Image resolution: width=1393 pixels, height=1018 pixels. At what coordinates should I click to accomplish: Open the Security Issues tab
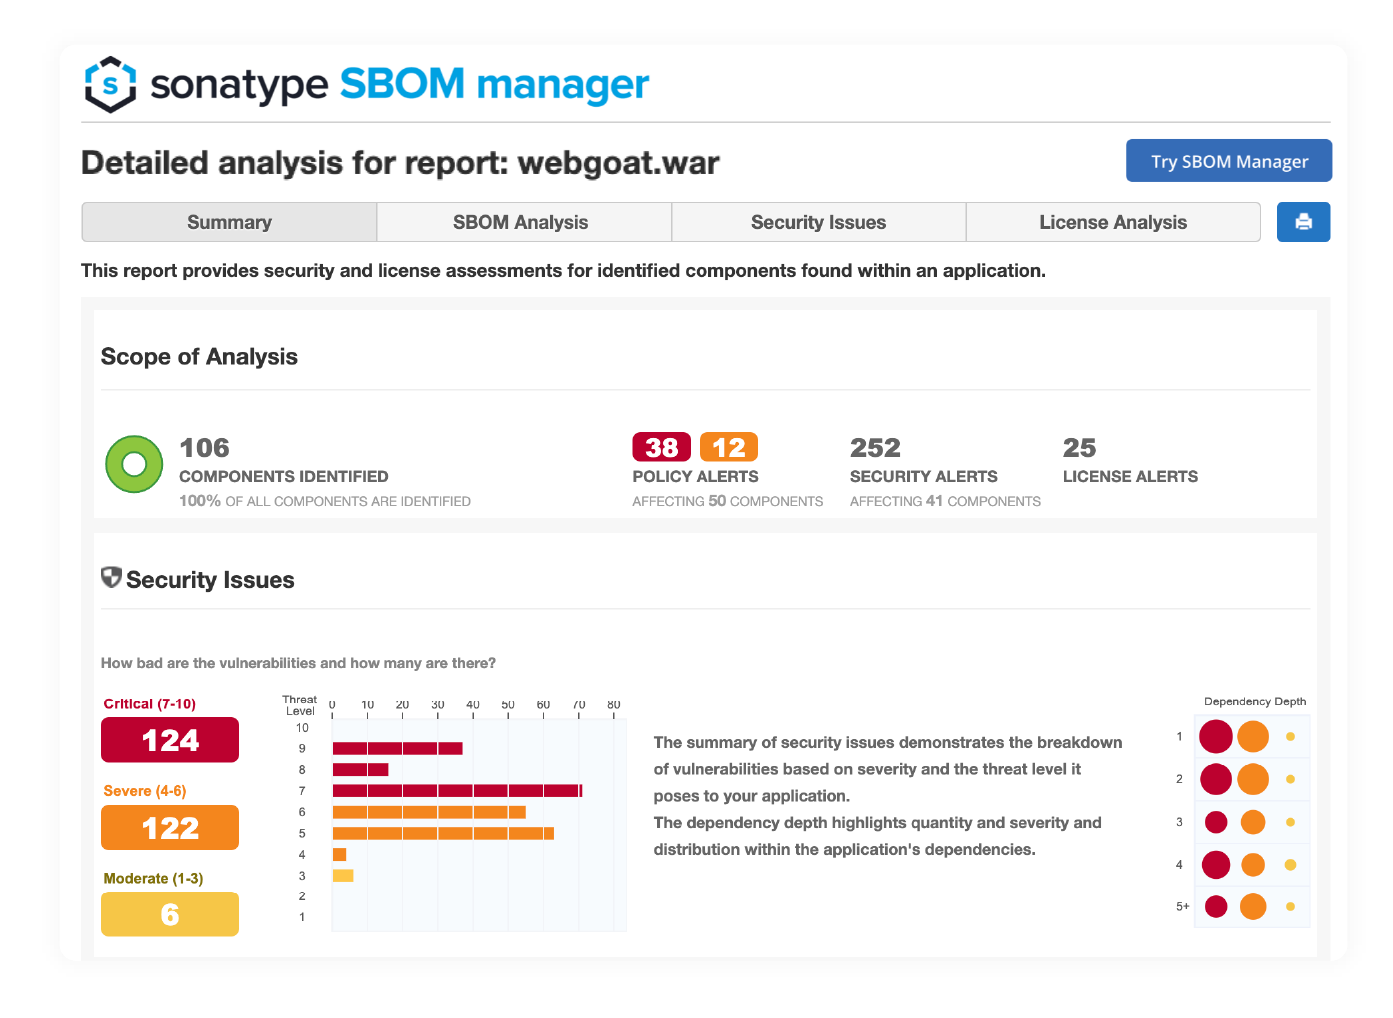coord(818,221)
